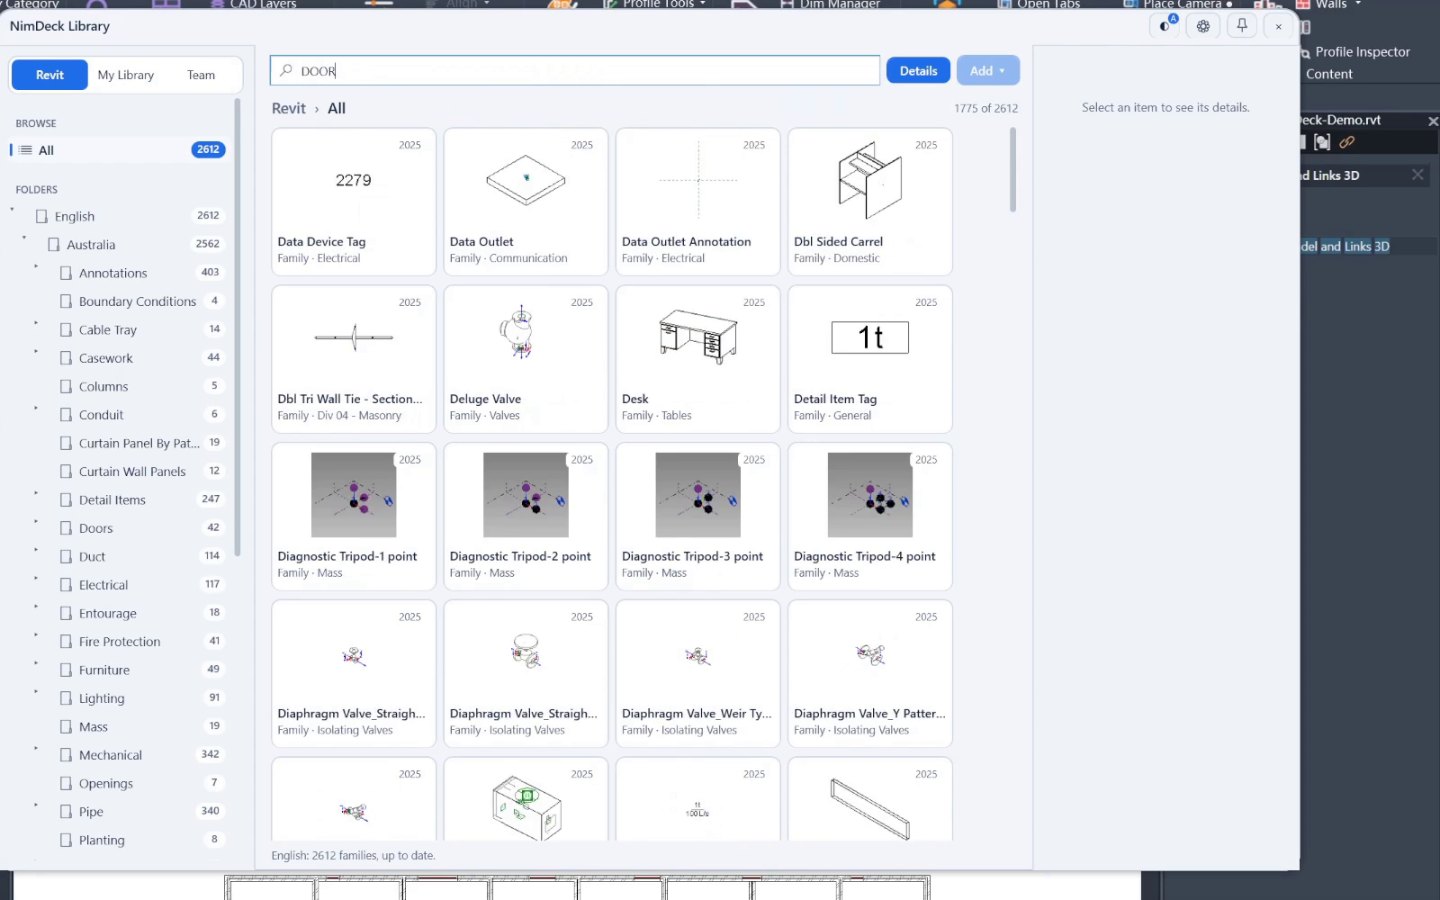Click the view icon beside the link icon
Viewport: 1440px width, 900px height.
[x=1322, y=142]
